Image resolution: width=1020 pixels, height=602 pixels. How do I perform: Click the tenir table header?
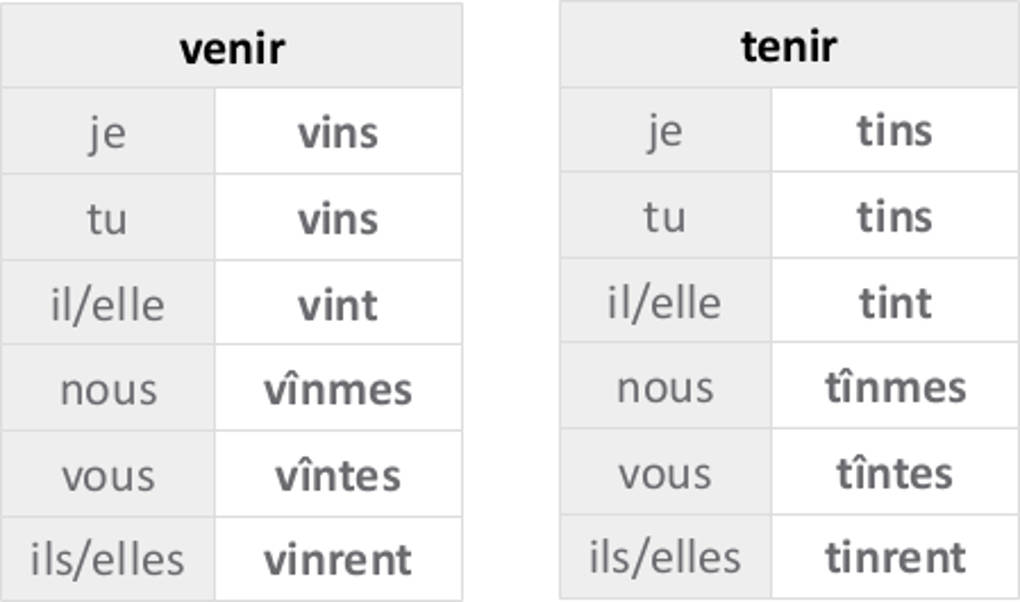[x=789, y=46]
